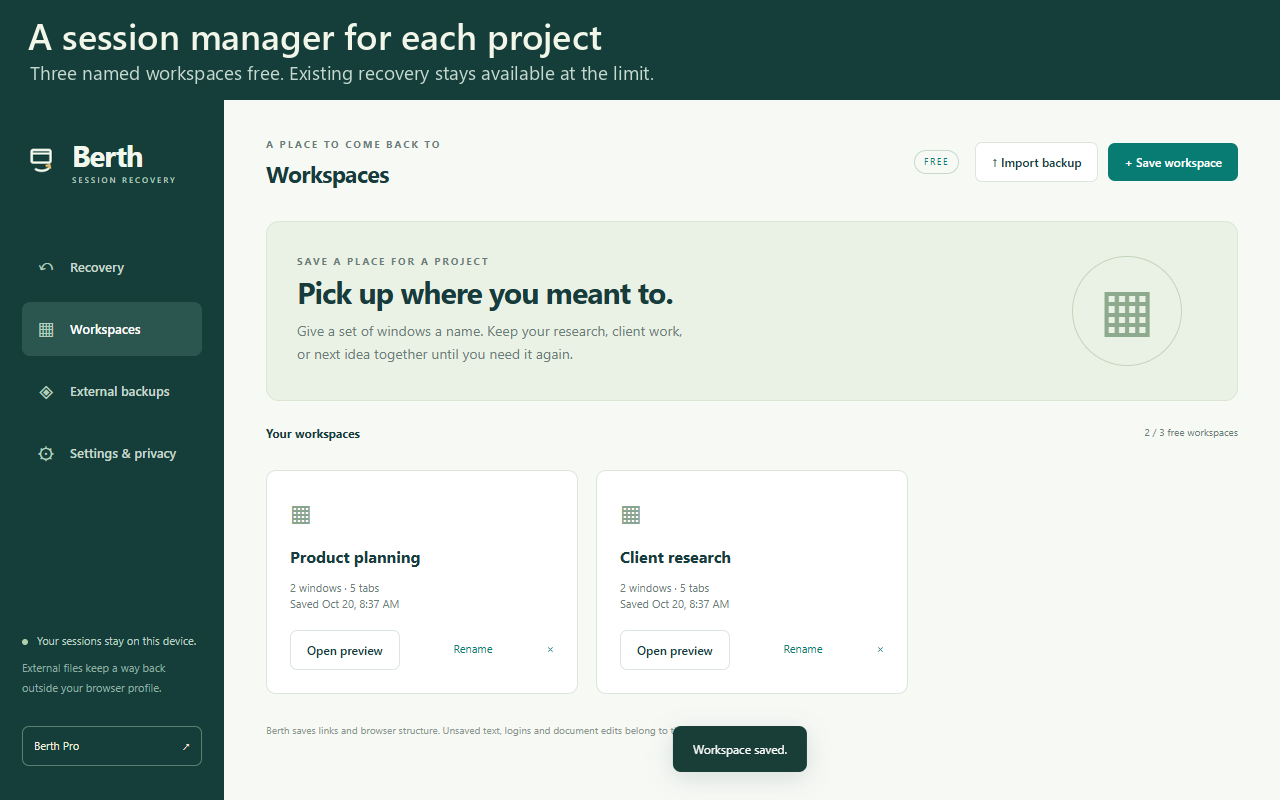1280x800 pixels.
Task: Delete the Product planning workspace
Action: (x=550, y=650)
